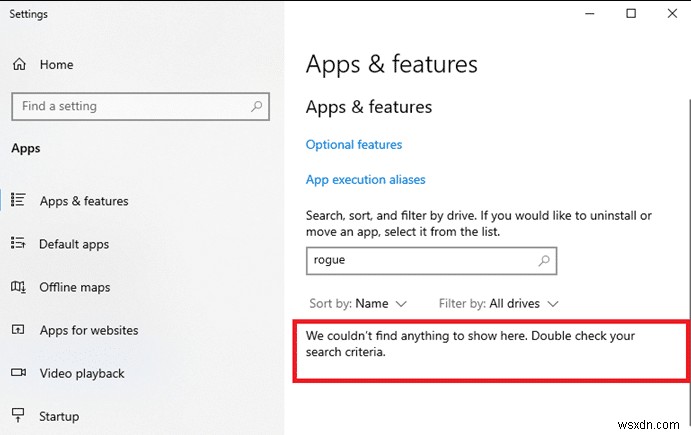Open the App execution aliases link
Viewport: 691px width, 435px height.
(x=366, y=180)
